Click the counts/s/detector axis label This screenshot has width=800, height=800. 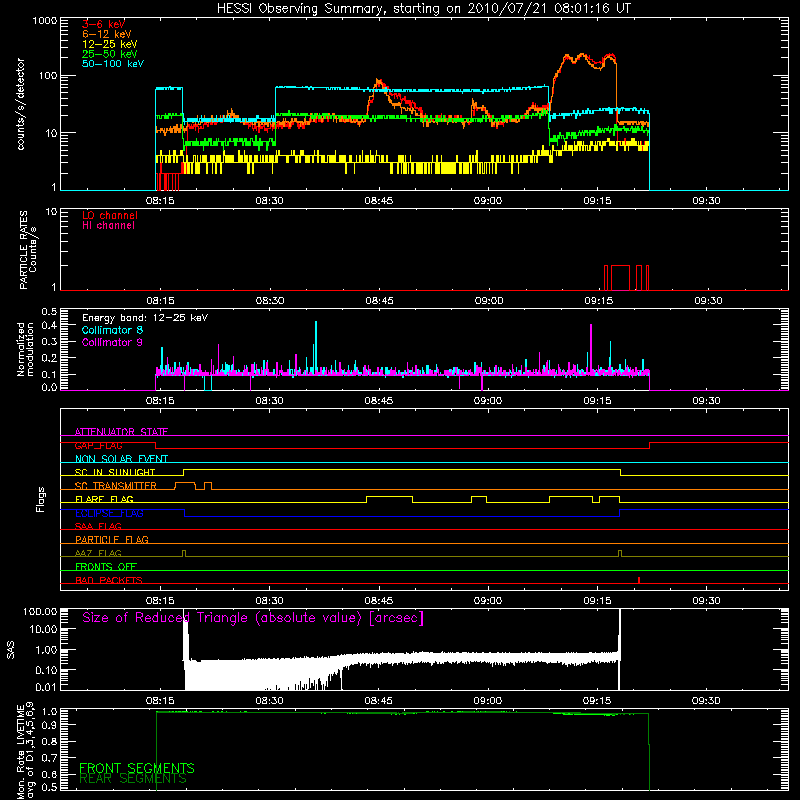click(x=20, y=104)
